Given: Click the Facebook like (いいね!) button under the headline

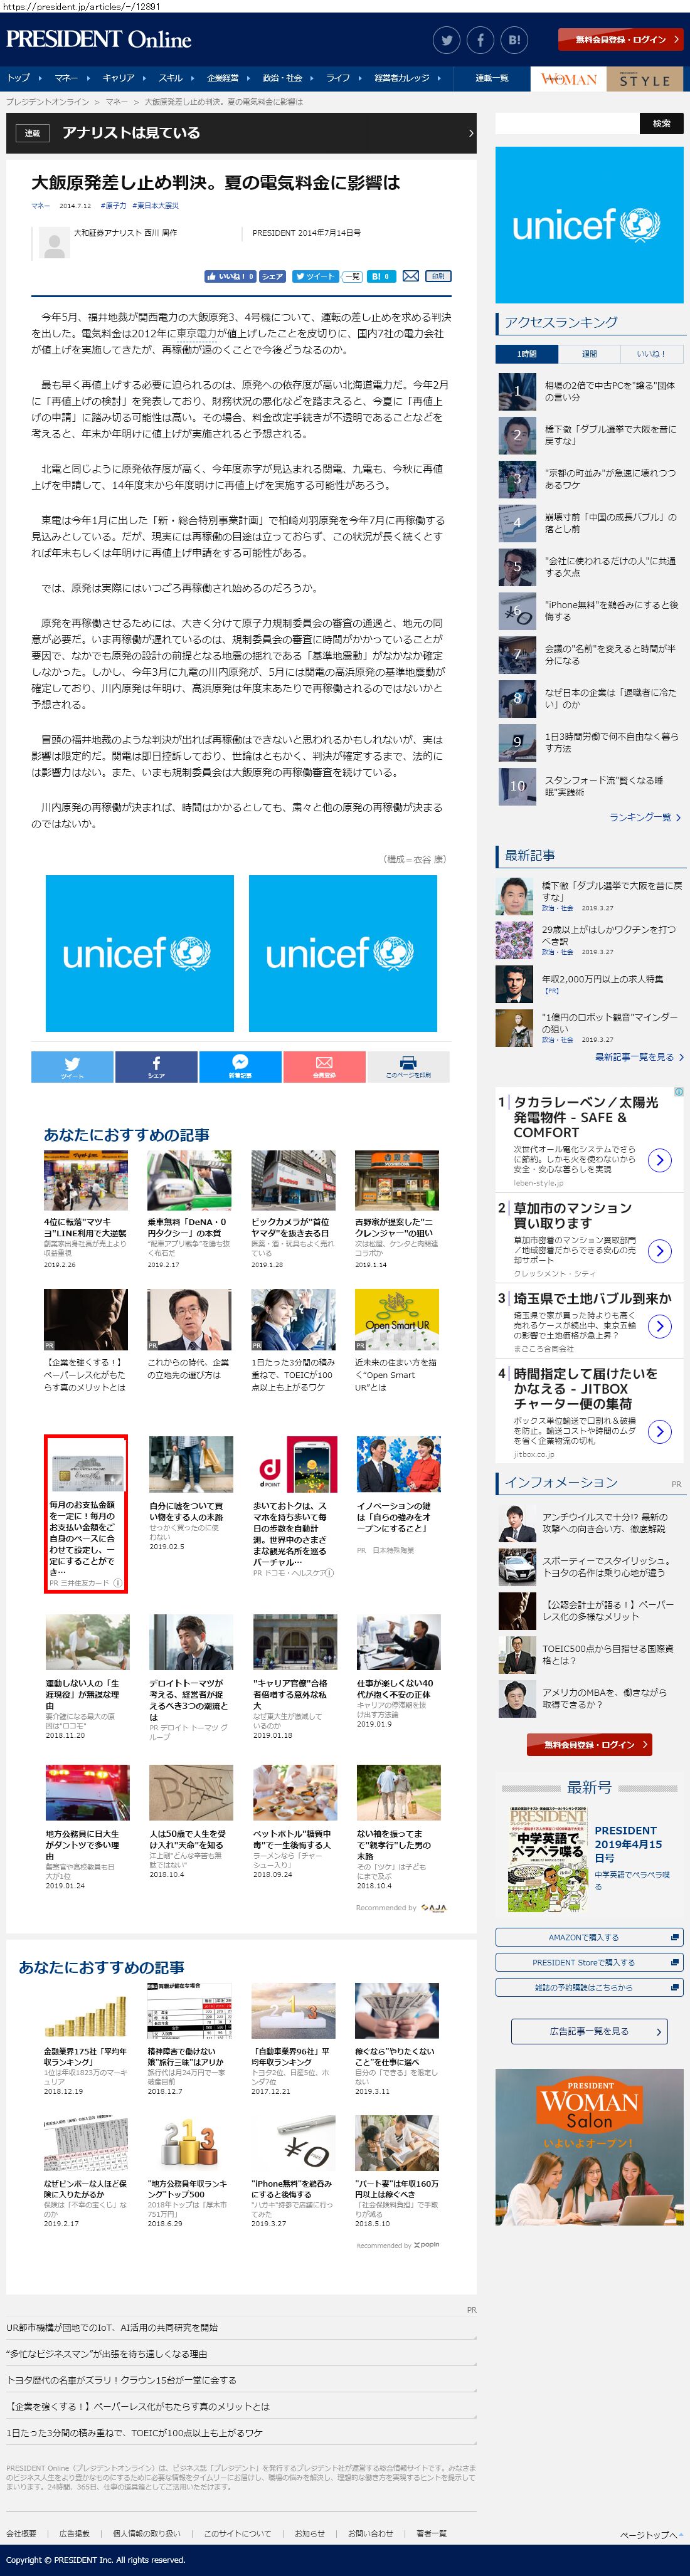Looking at the screenshot, I should click(x=230, y=276).
